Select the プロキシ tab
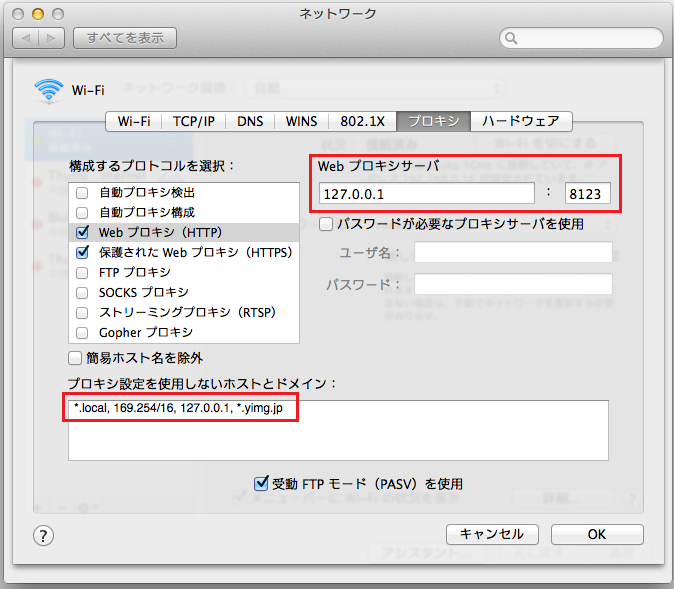The width and height of the screenshot is (674, 589). [x=434, y=121]
